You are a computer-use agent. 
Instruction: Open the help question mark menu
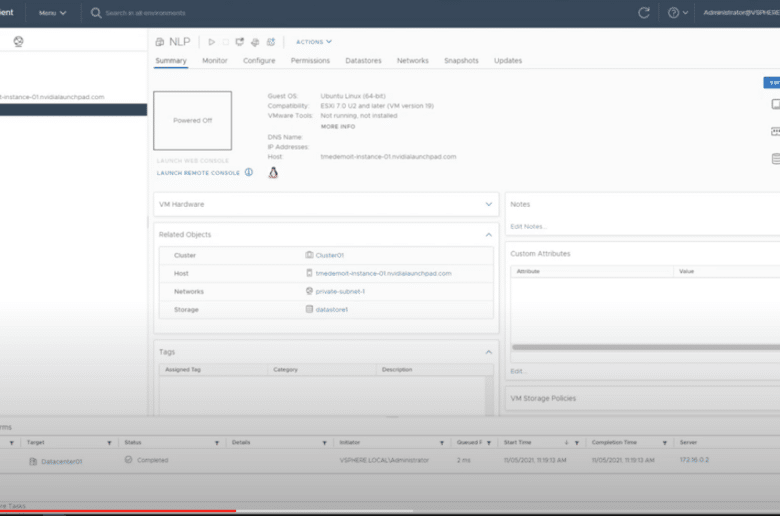click(x=678, y=13)
